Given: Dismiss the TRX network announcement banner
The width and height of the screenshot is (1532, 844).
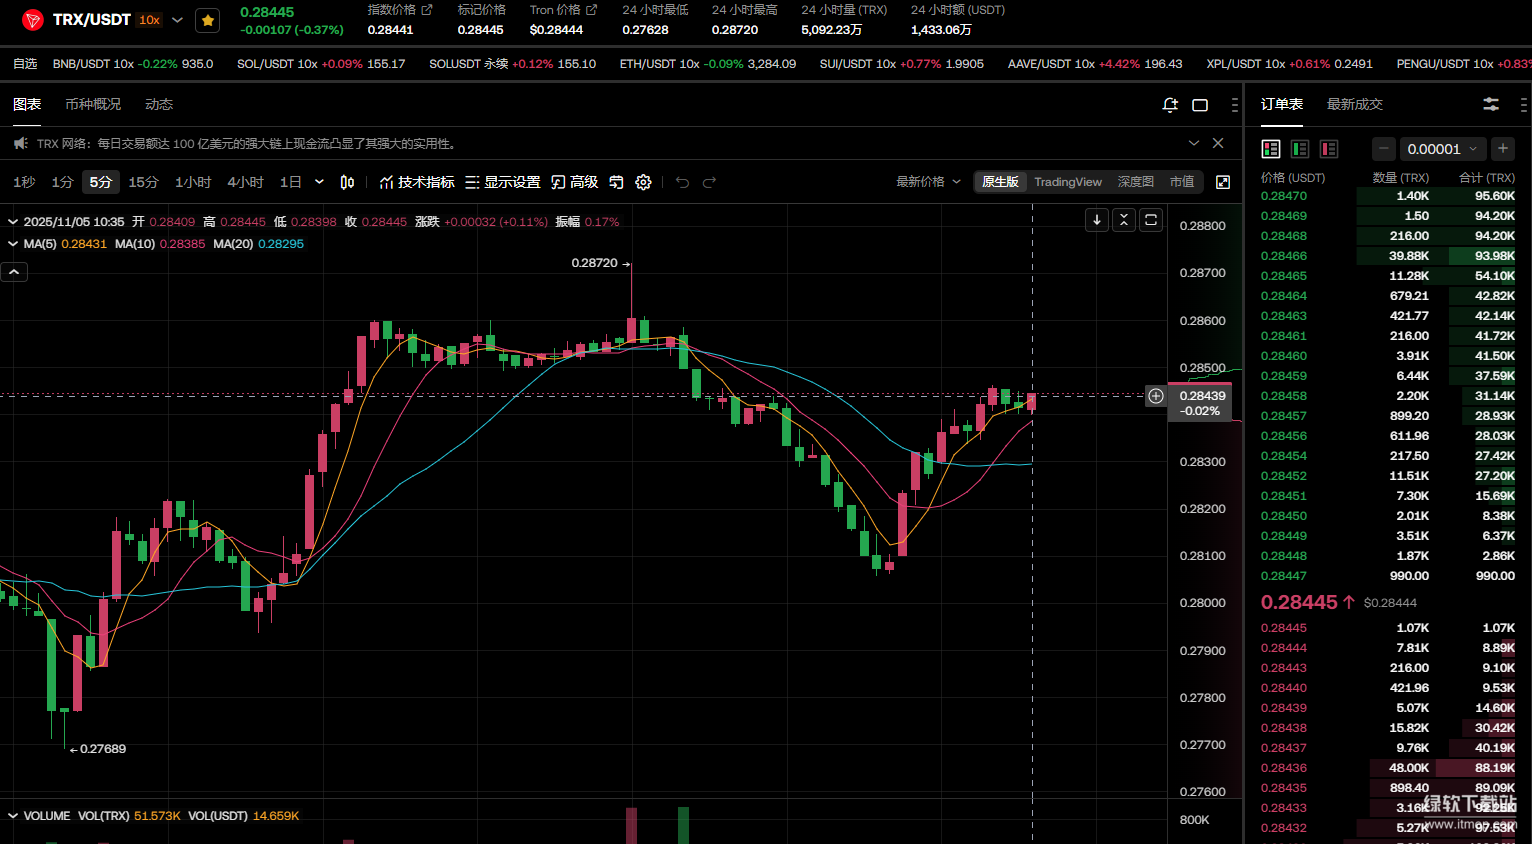Looking at the screenshot, I should point(1218,143).
